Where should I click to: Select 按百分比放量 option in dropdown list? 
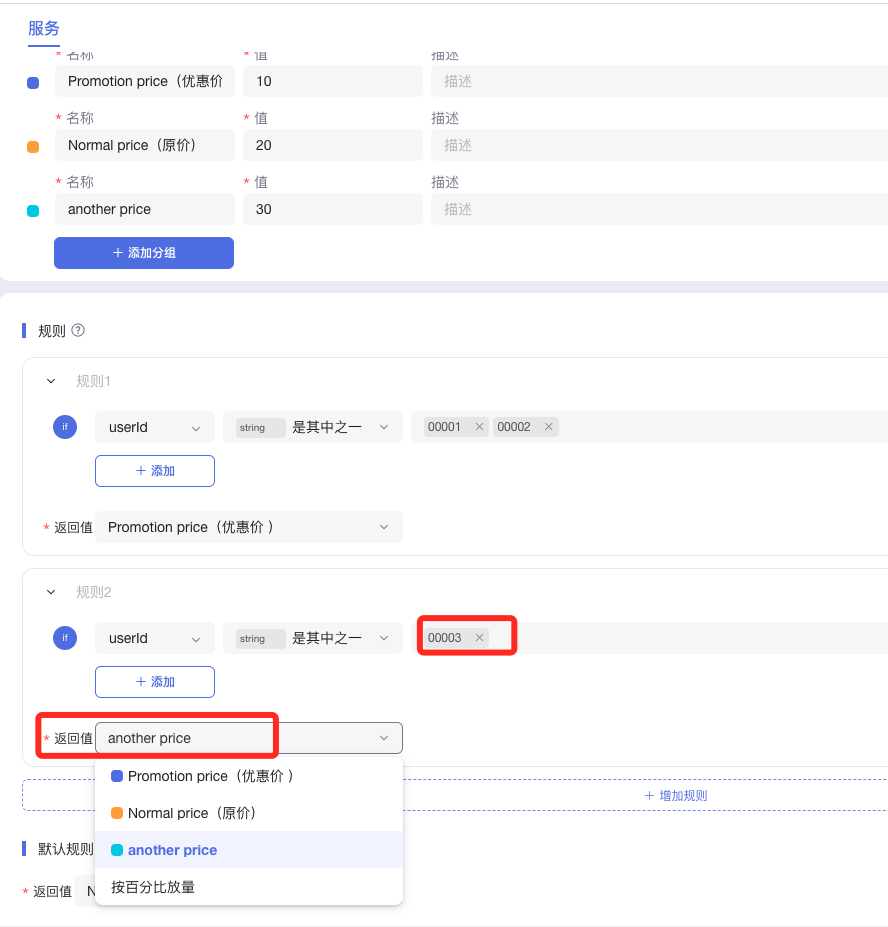point(153,887)
